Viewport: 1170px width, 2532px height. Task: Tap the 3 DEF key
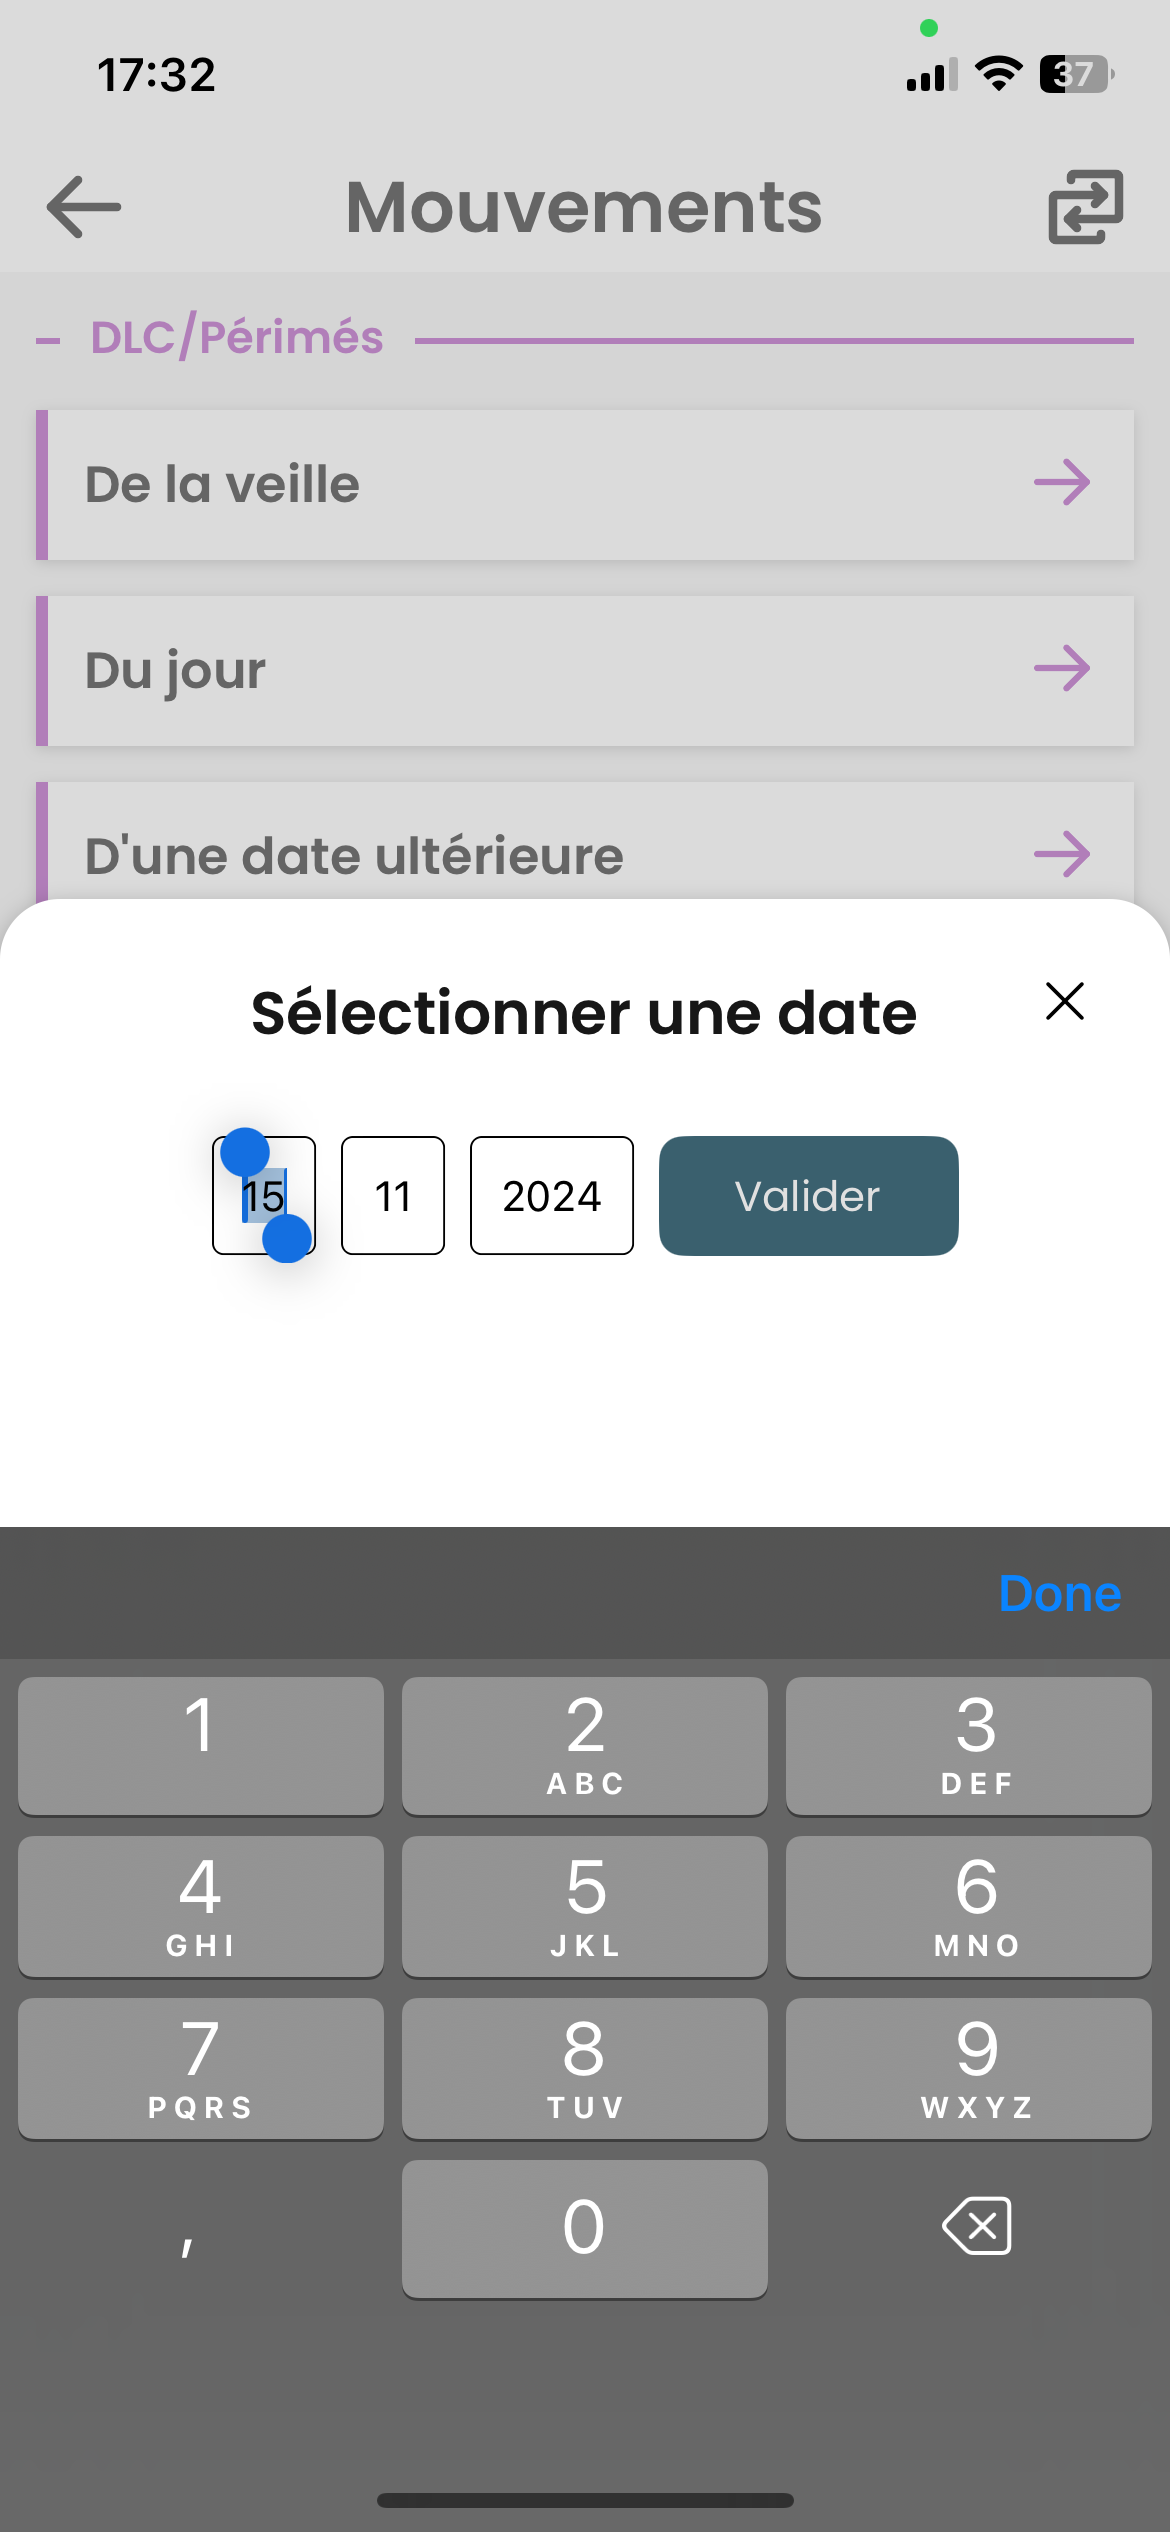point(969,1745)
